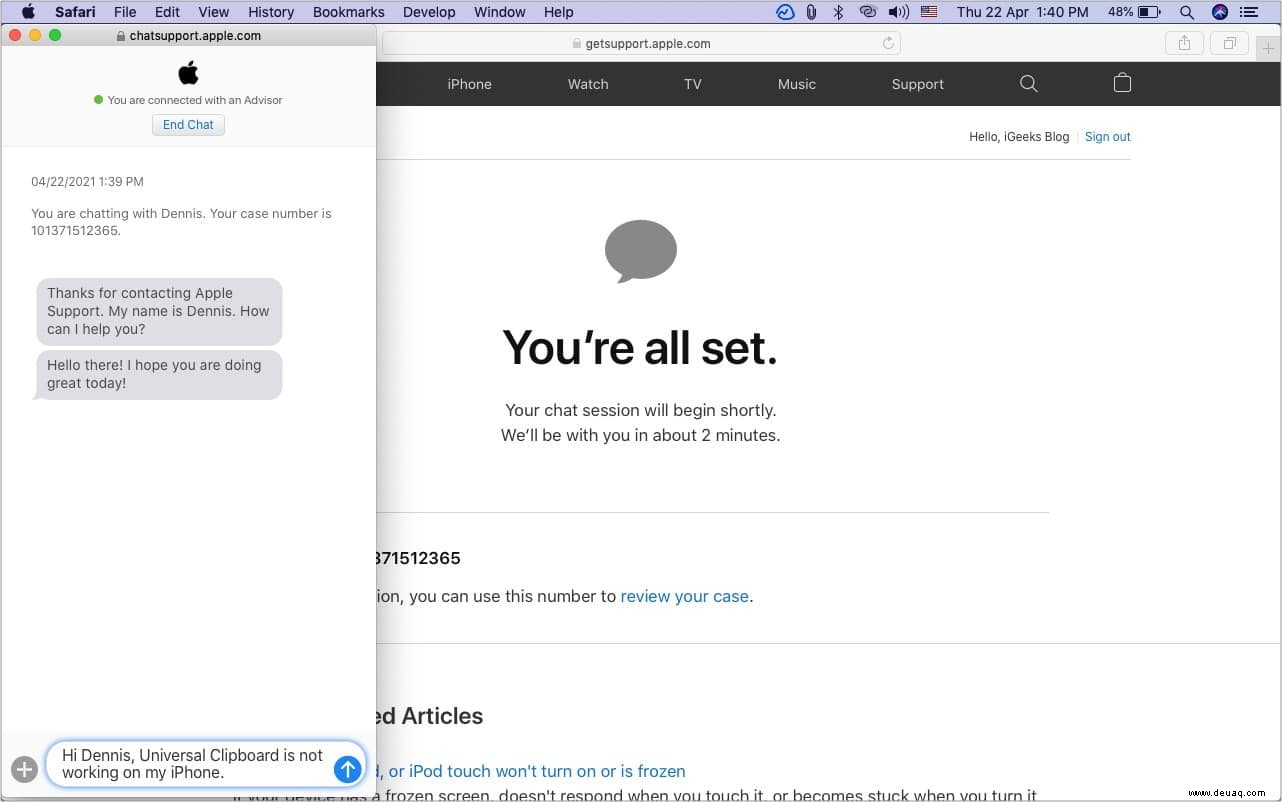Open the Help menu
The width and height of the screenshot is (1282, 802).
(x=558, y=12)
